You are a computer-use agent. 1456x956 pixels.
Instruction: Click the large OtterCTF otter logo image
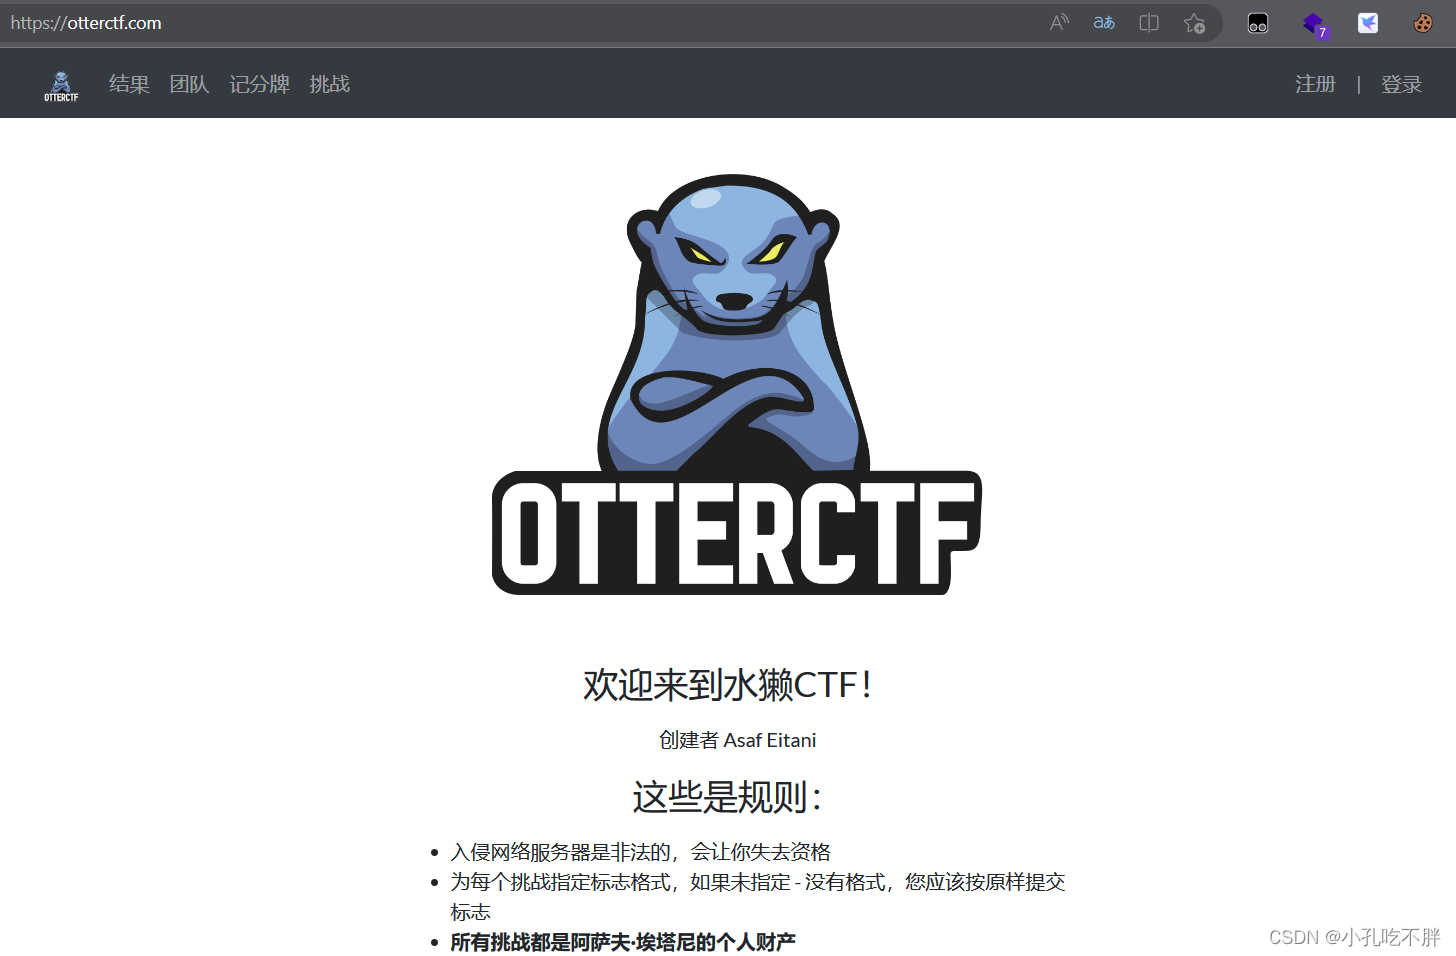click(x=737, y=384)
